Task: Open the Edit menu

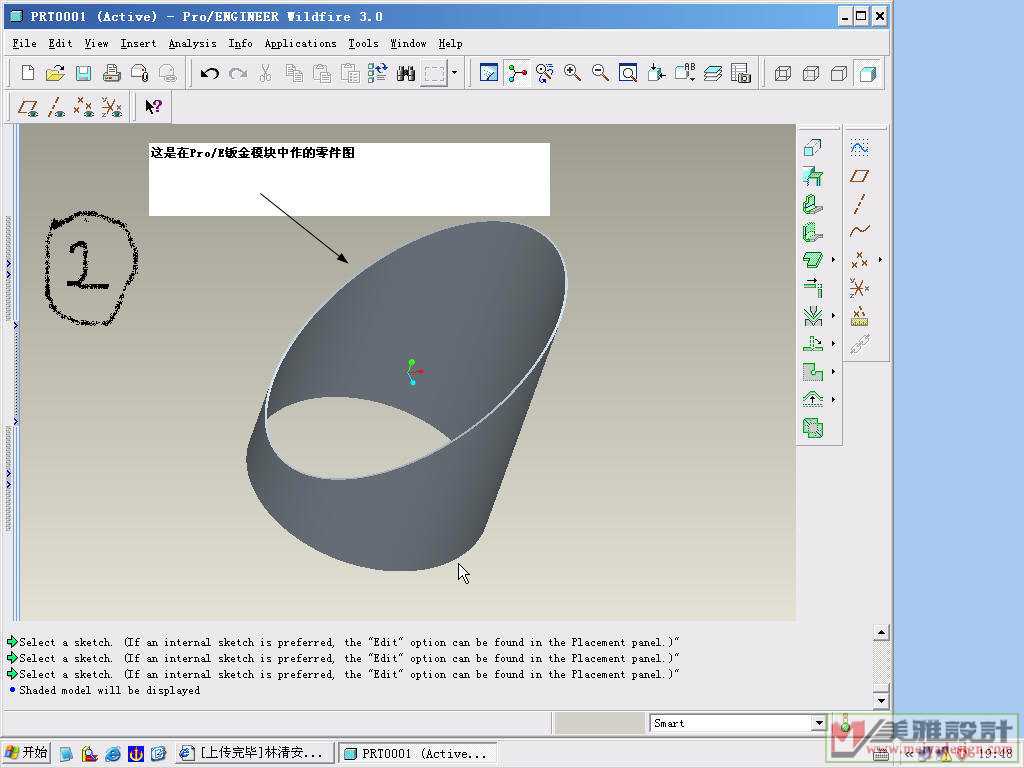Action: pos(60,44)
